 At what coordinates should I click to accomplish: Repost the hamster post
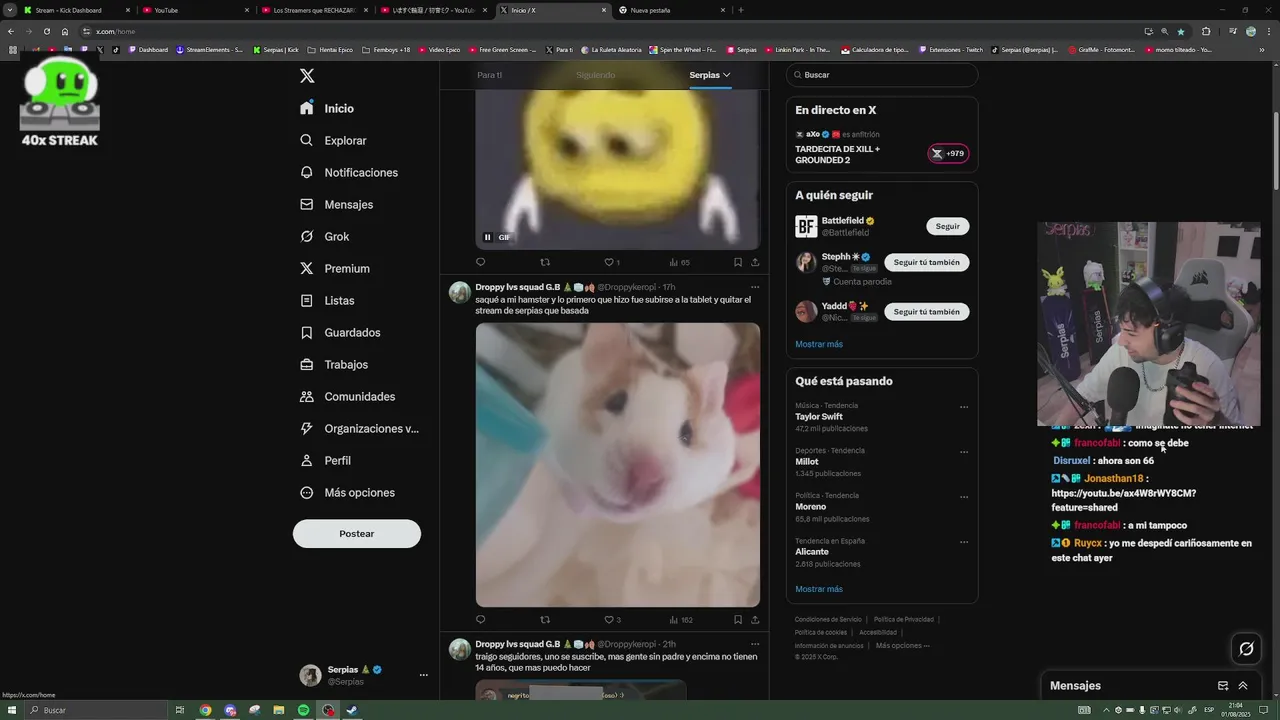pyautogui.click(x=545, y=619)
